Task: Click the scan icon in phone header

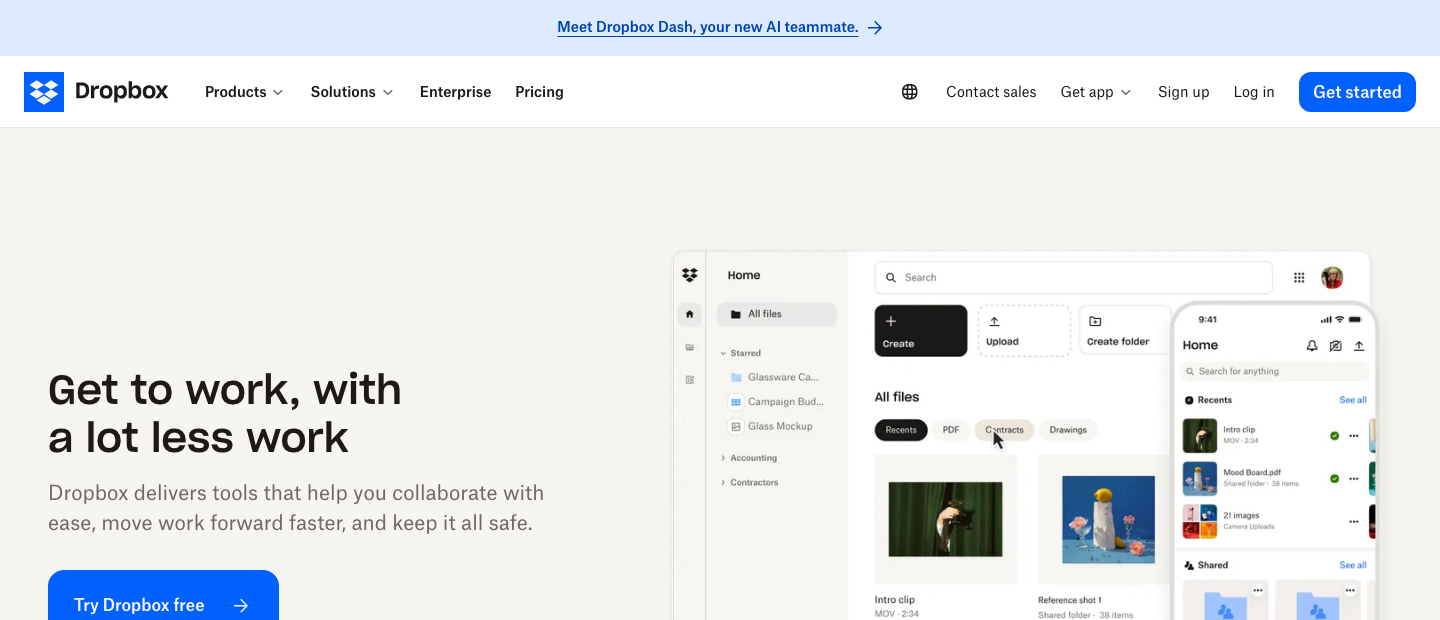Action: tap(1335, 346)
